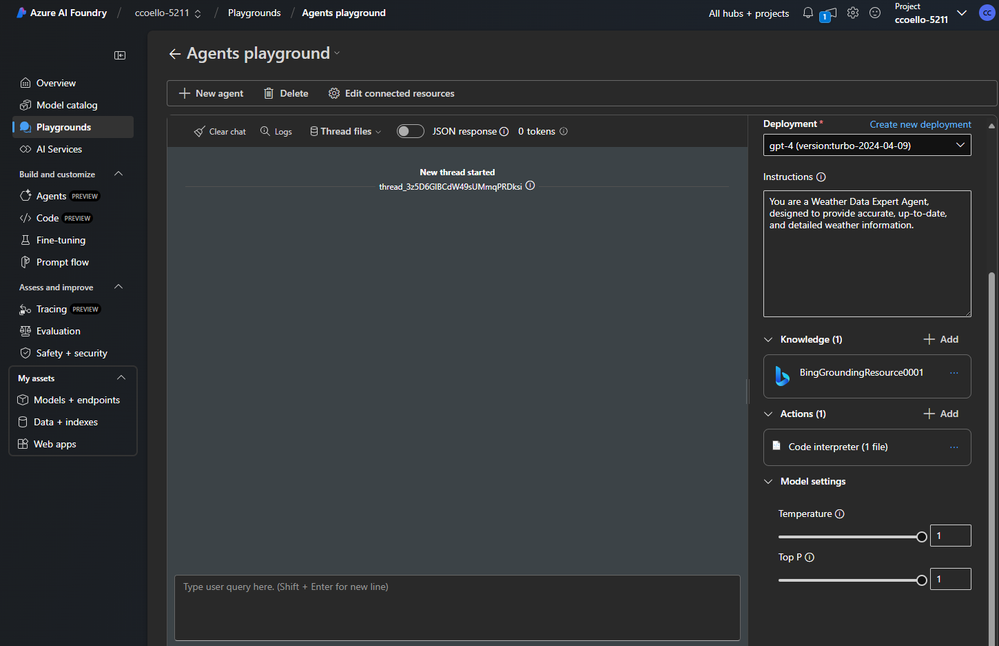
Task: Click Edit connected resources
Action: pos(391,94)
